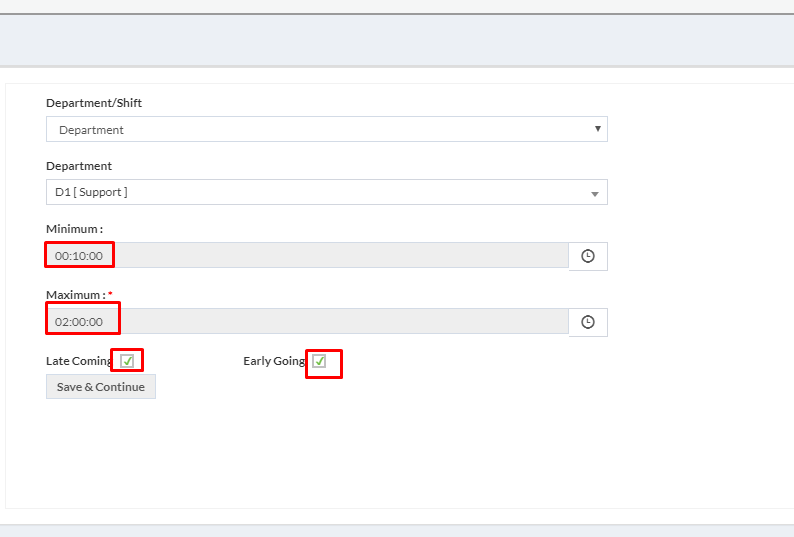Open the clock picker for Minimum time
This screenshot has width=794, height=537.
point(588,256)
